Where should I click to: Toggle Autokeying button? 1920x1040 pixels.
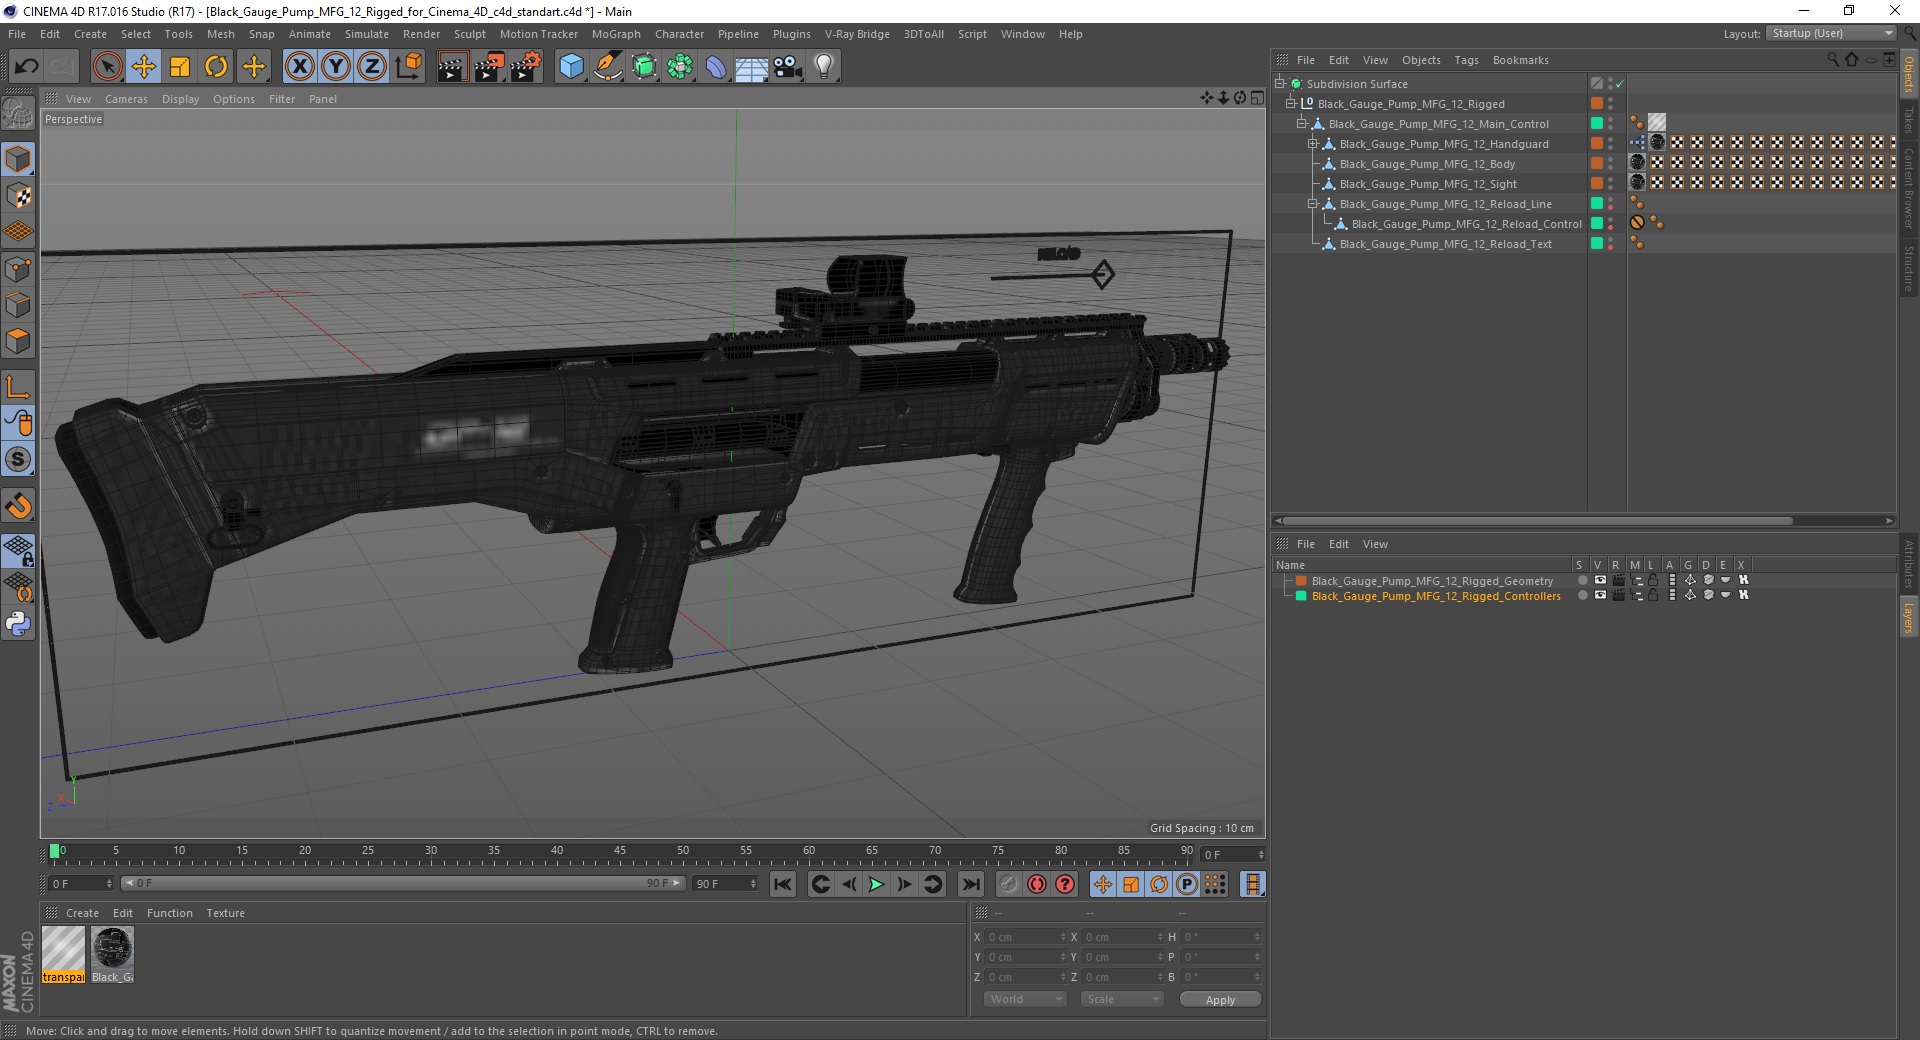1037,884
